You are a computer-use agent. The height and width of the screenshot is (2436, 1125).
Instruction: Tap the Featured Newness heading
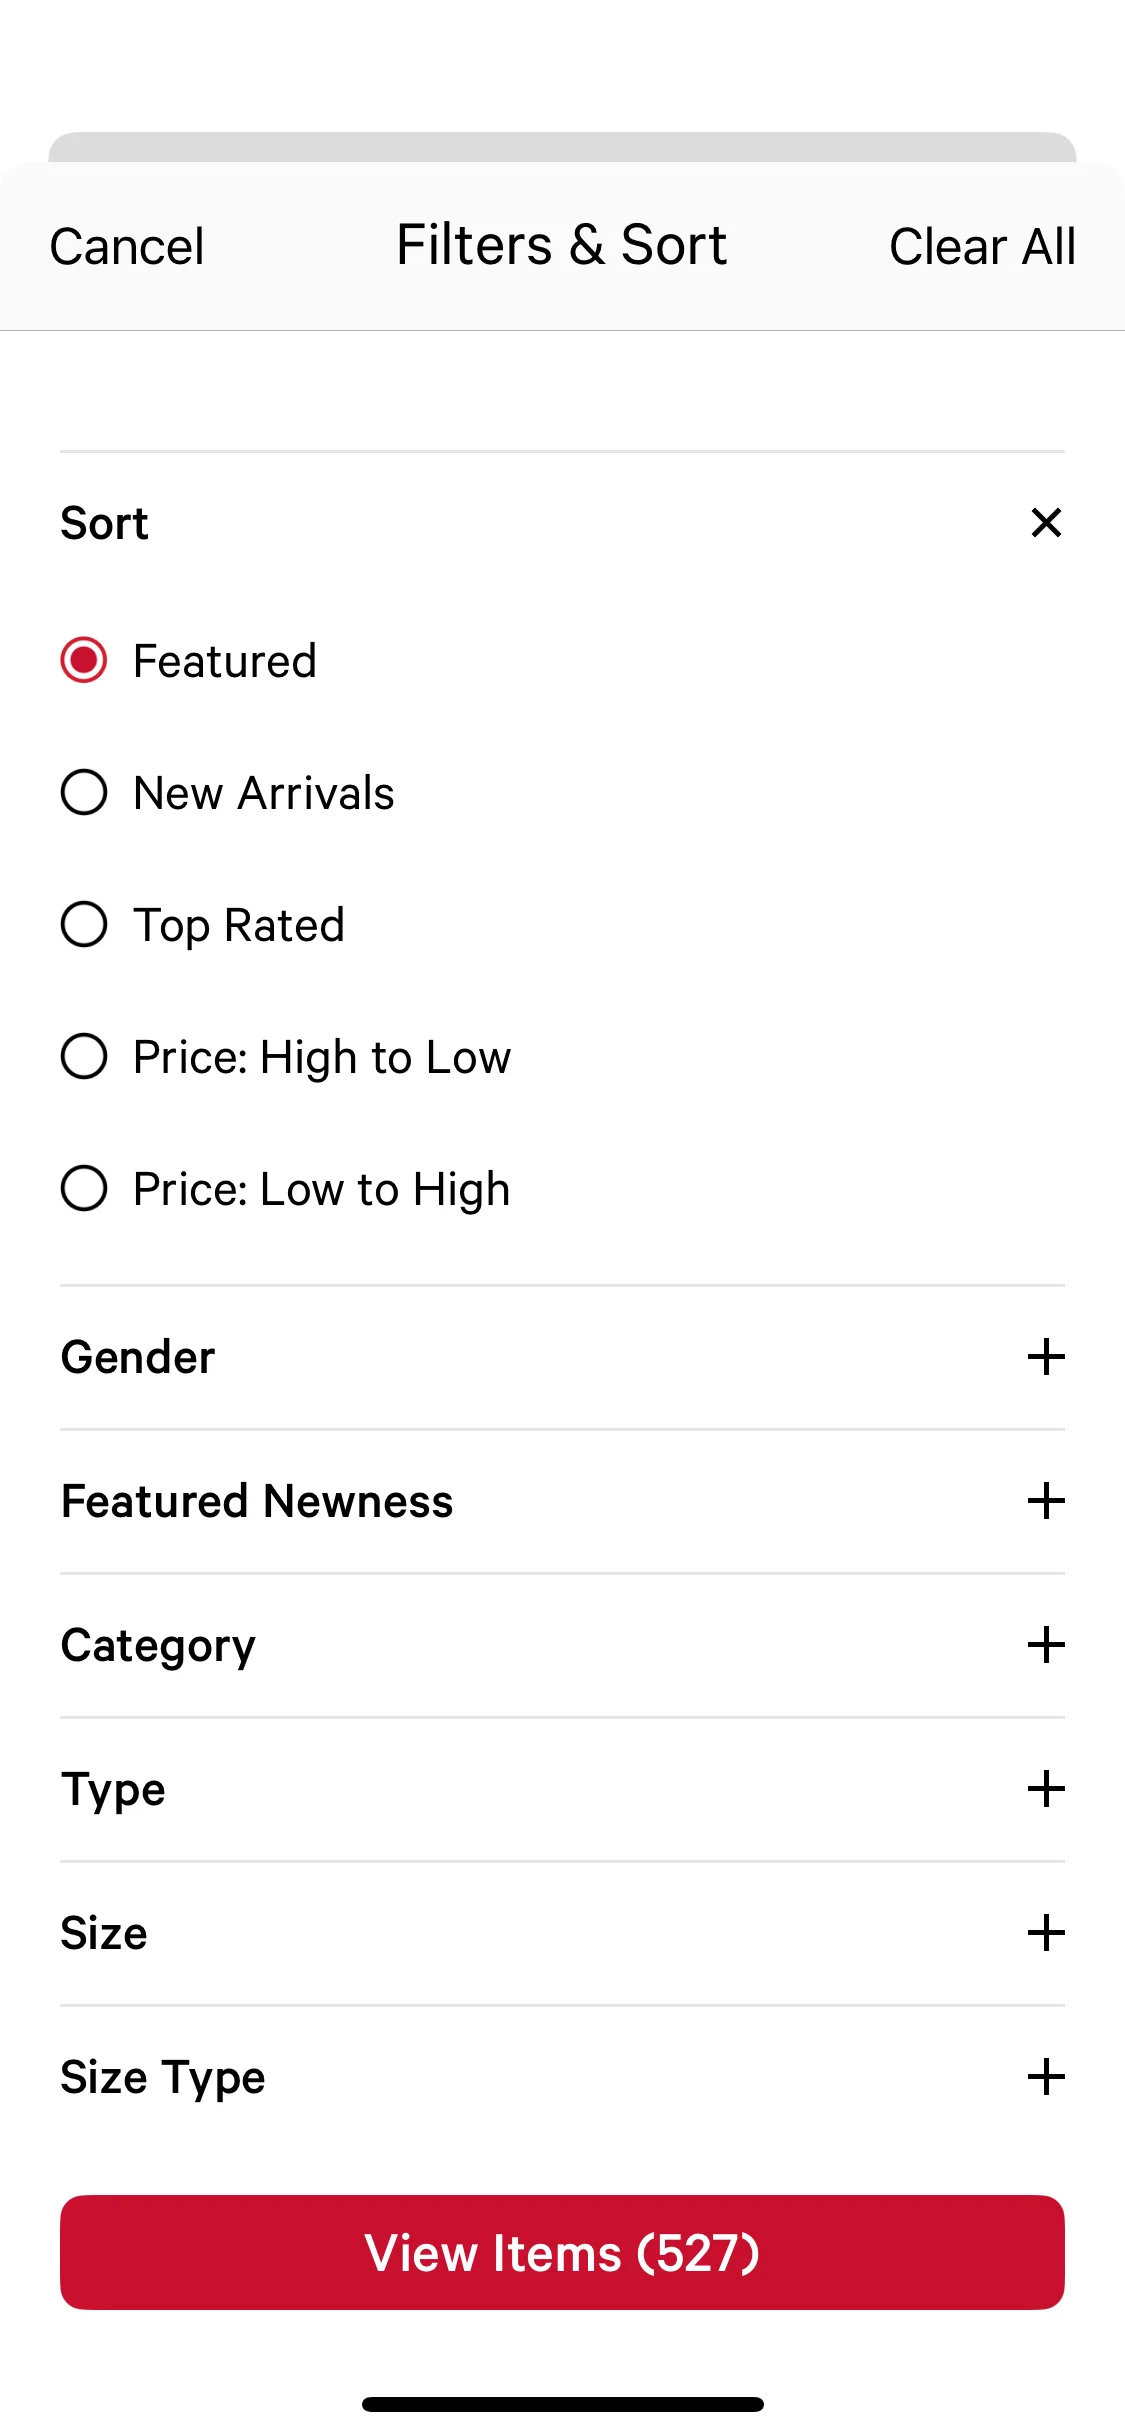257,1501
